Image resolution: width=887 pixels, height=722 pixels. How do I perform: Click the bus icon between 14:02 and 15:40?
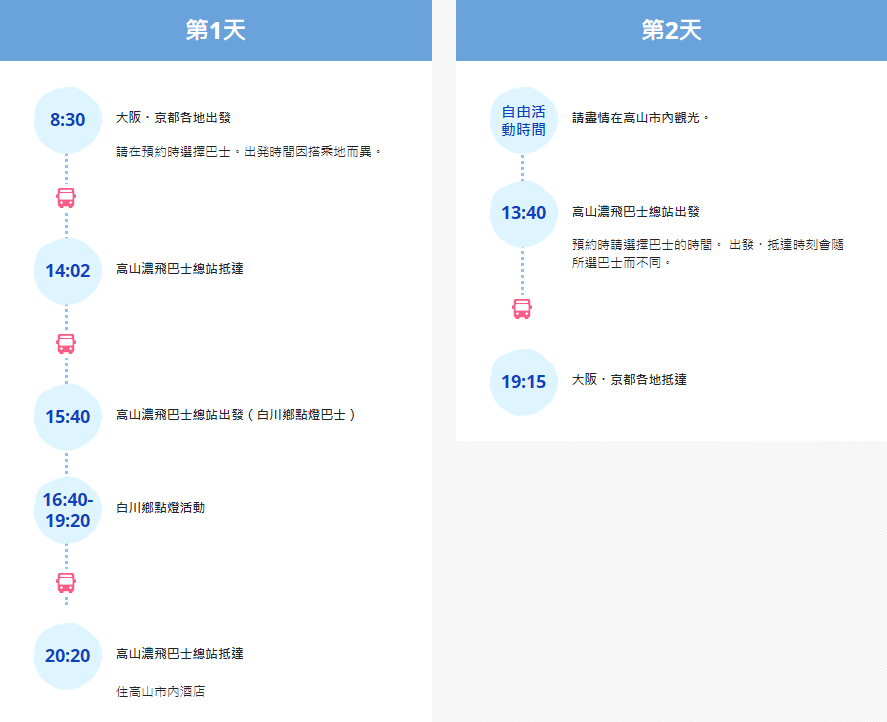66,344
